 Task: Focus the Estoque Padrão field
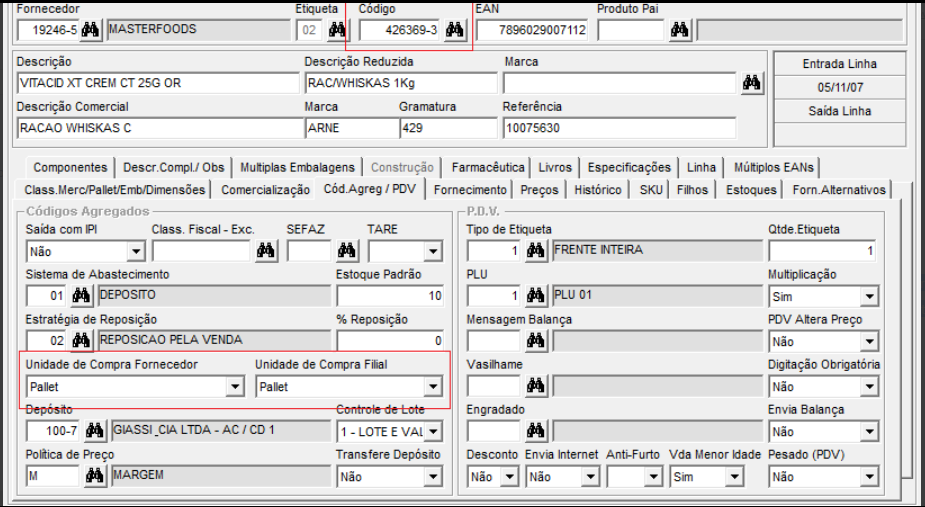click(390, 296)
